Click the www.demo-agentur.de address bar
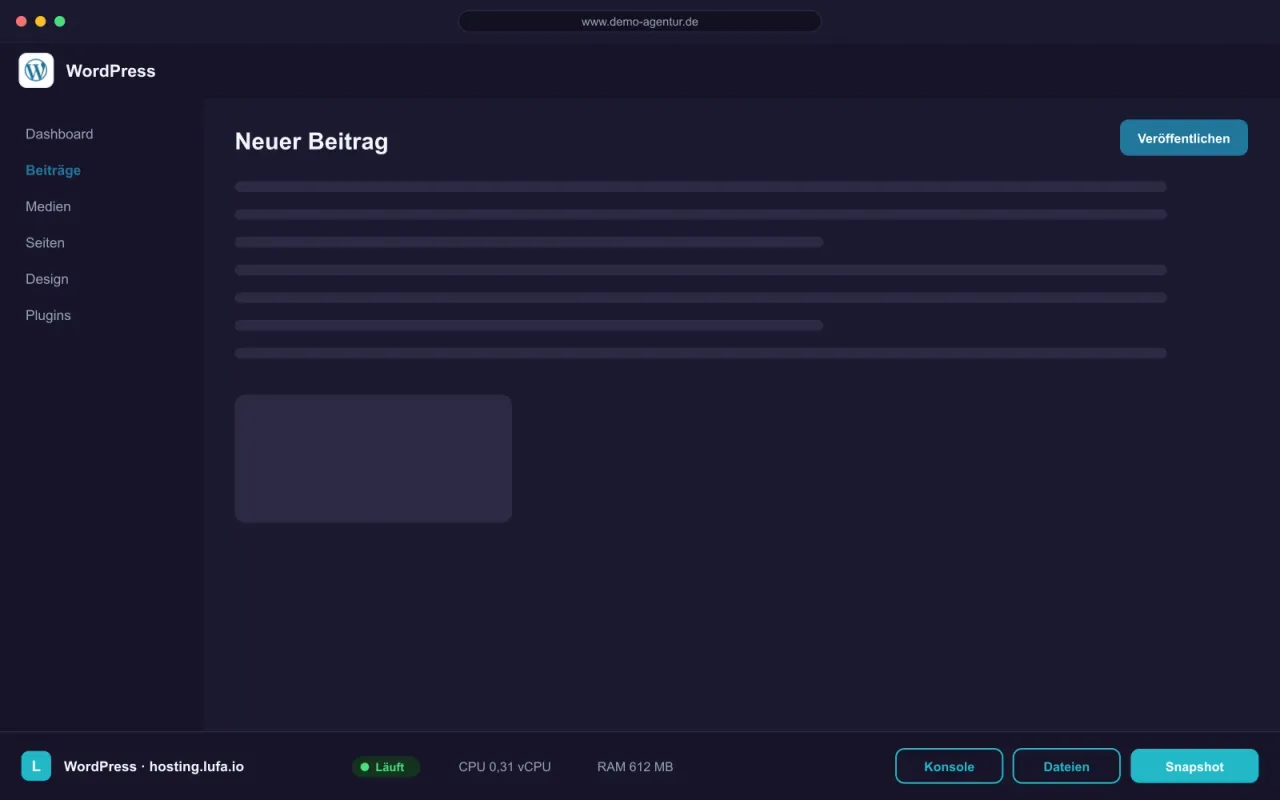 (640, 21)
